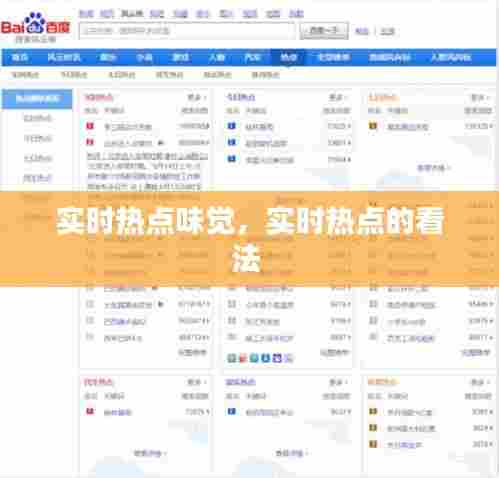This screenshot has width=499, height=478.
Task: Open 首页 in the blue navigation bar
Action: pos(20,58)
